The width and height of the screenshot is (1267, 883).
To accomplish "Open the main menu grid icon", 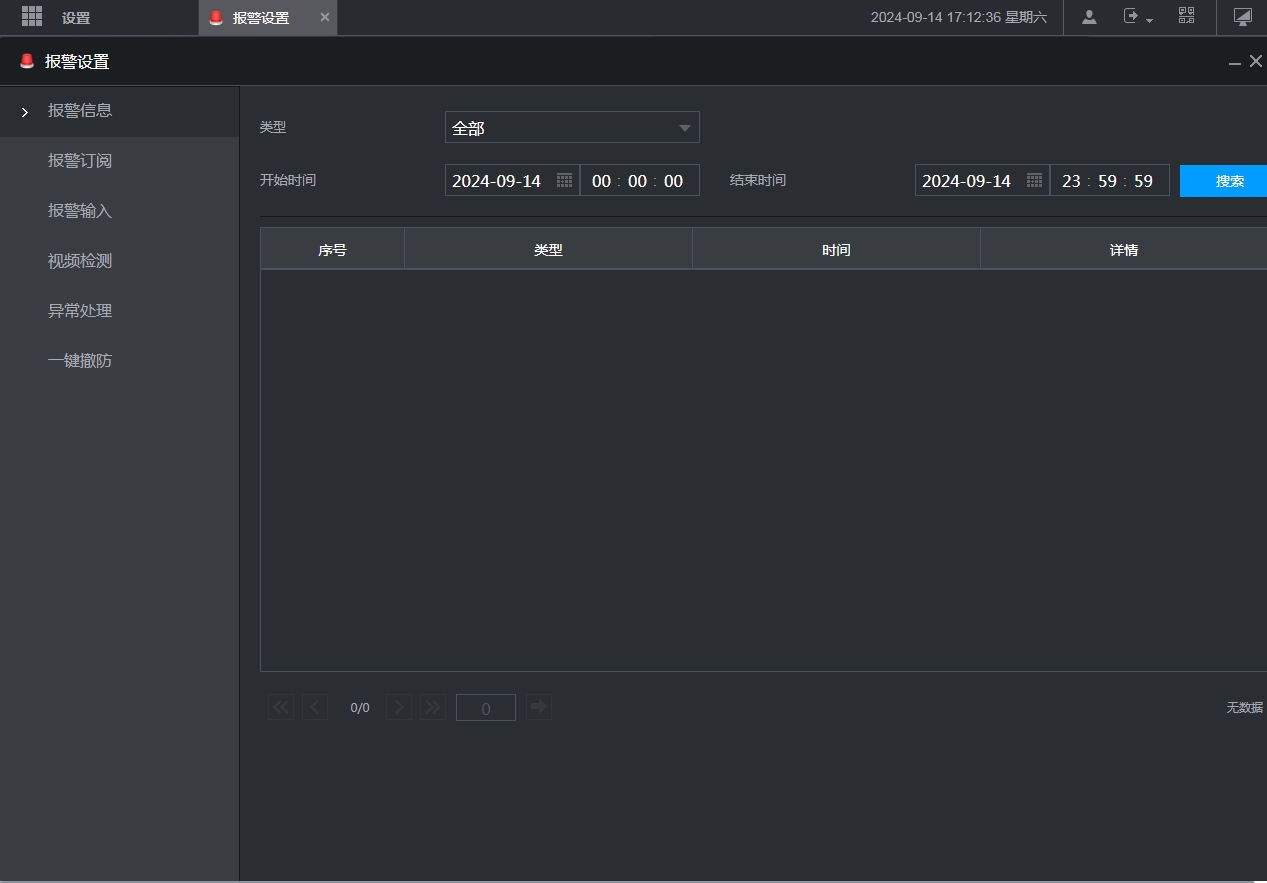I will [x=32, y=16].
